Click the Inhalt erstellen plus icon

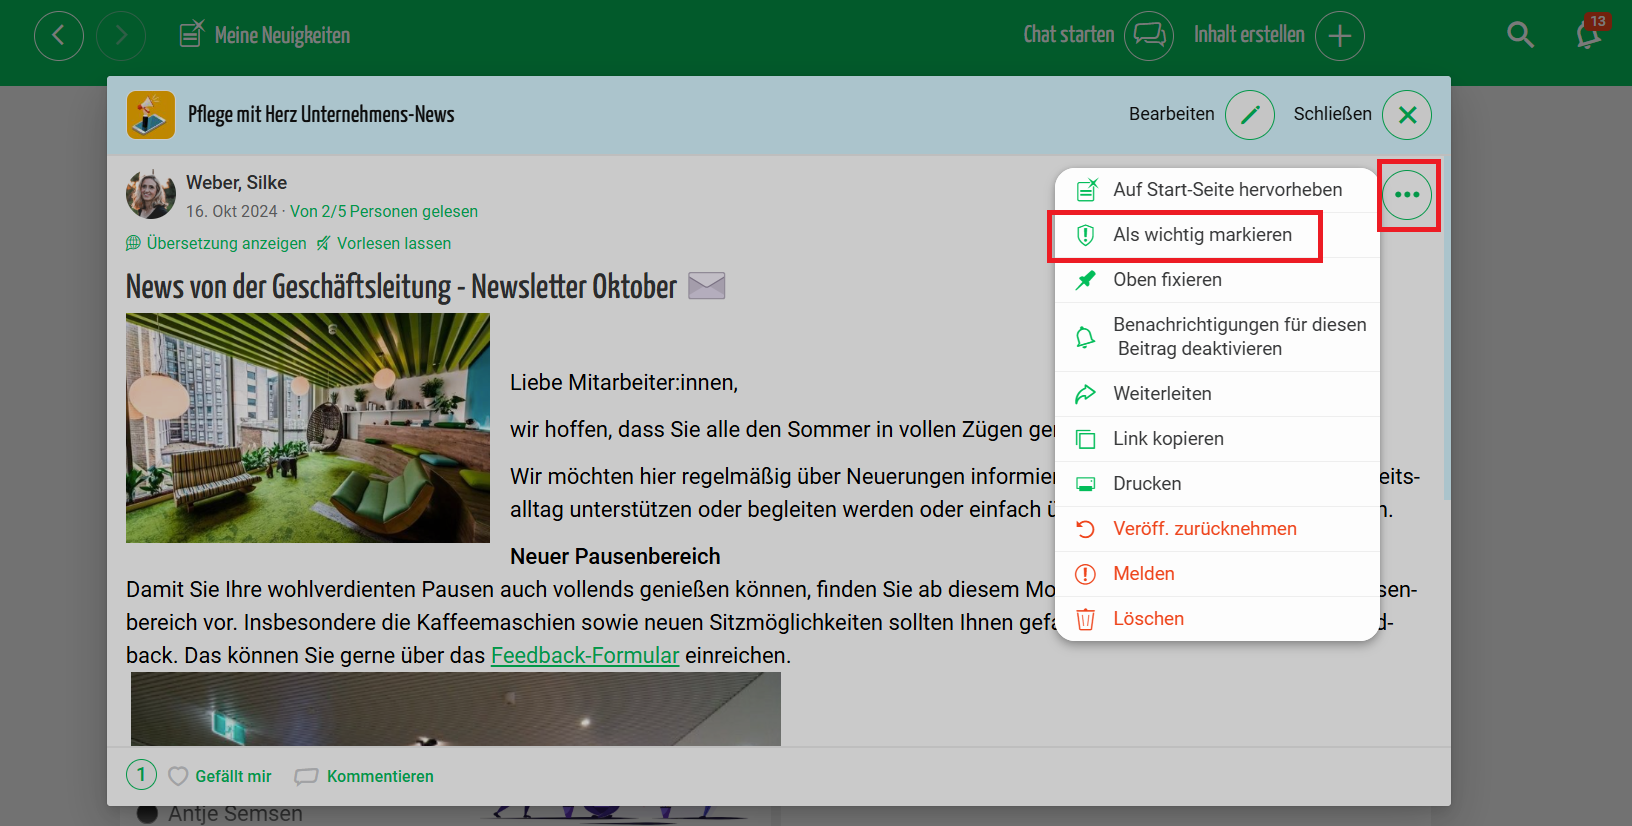(1339, 36)
